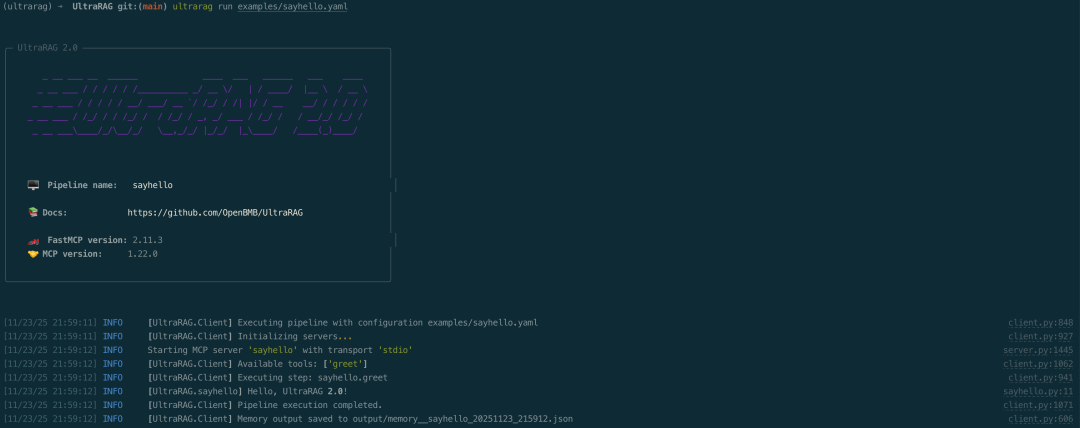Click the "MCP version:" label below FastMCP
Image resolution: width=1080 pixels, height=428 pixels.
72,254
